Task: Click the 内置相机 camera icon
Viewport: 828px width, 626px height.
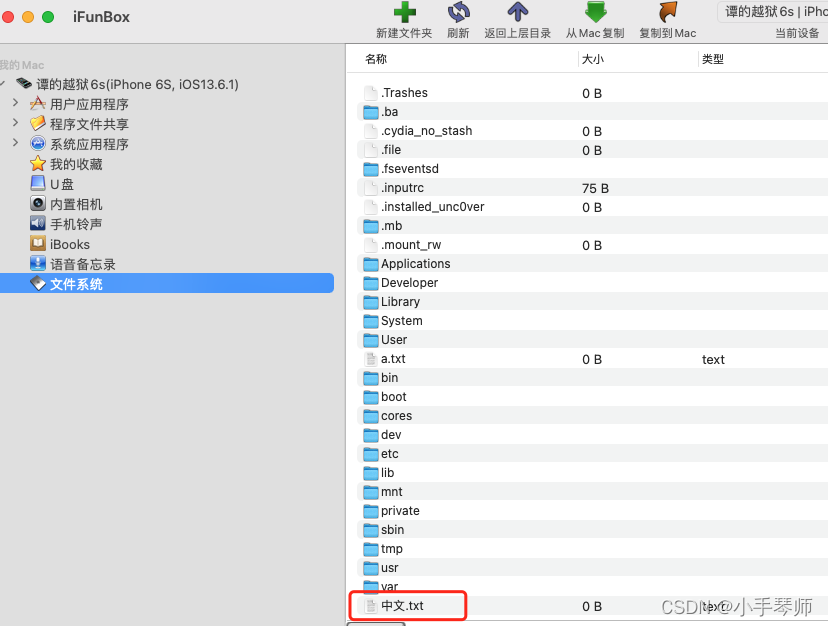Action: pyautogui.click(x=37, y=203)
